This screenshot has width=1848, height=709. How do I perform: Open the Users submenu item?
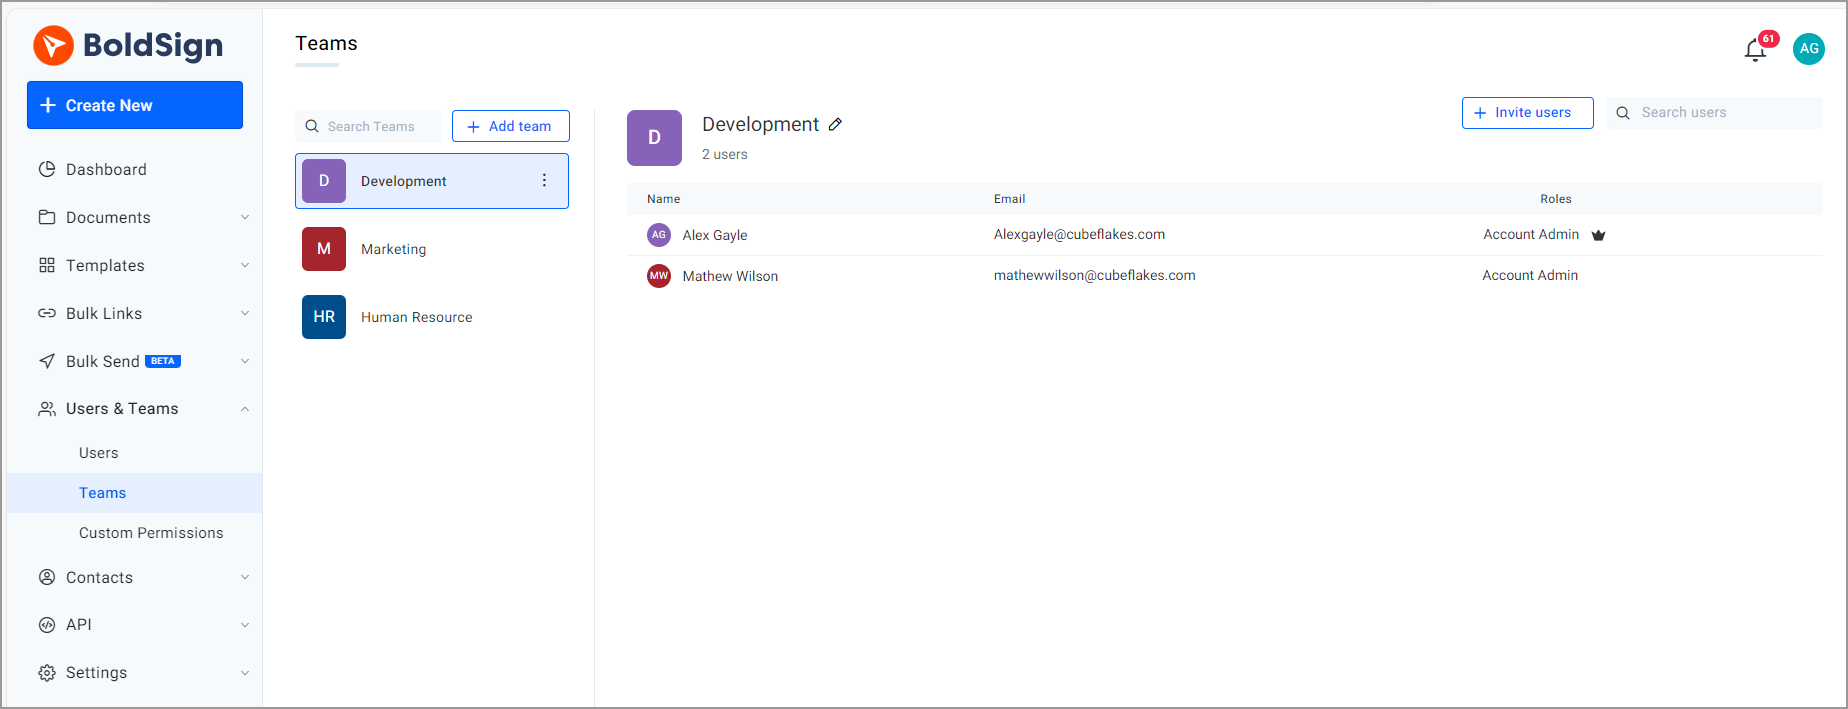tap(99, 453)
